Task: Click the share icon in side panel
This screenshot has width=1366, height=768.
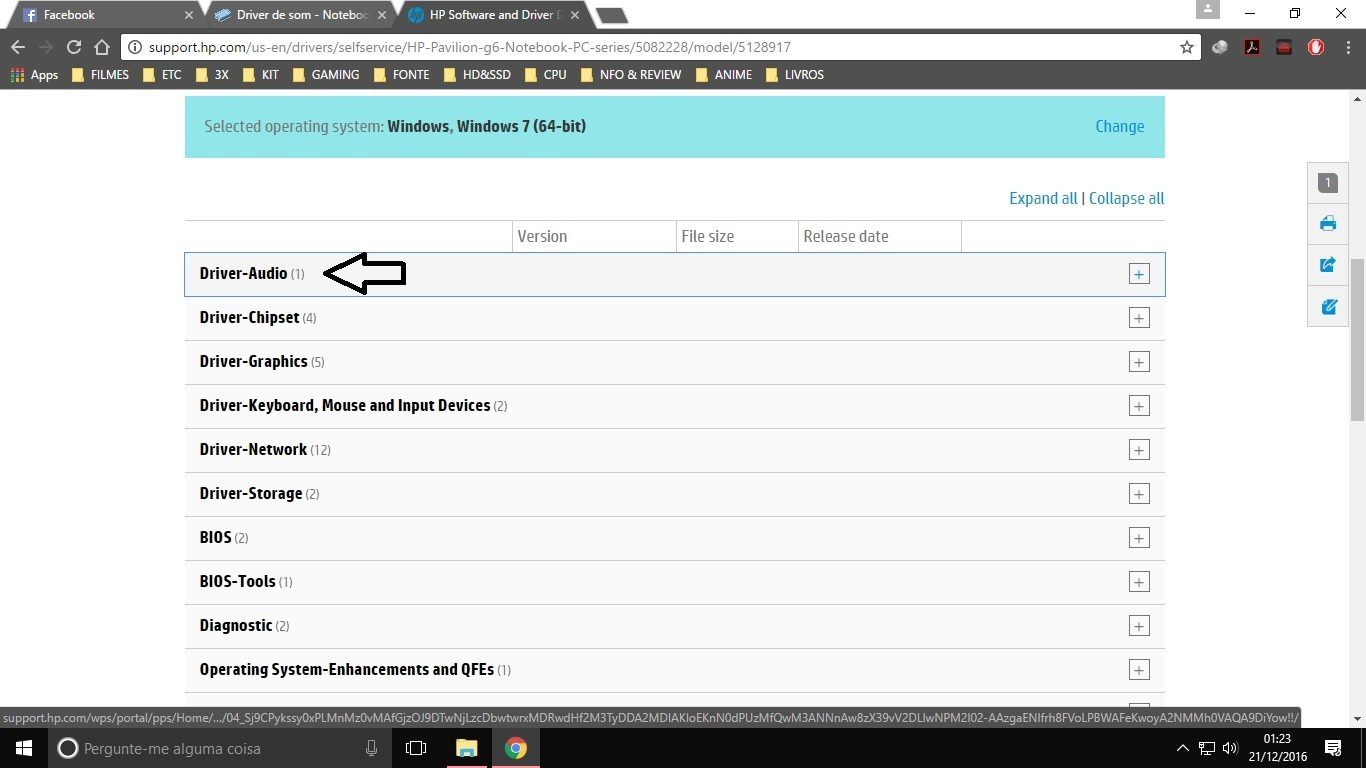Action: (x=1328, y=265)
